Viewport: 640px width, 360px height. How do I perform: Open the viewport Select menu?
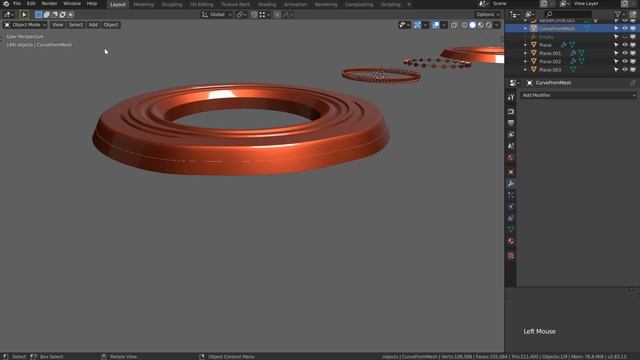pyautogui.click(x=76, y=25)
